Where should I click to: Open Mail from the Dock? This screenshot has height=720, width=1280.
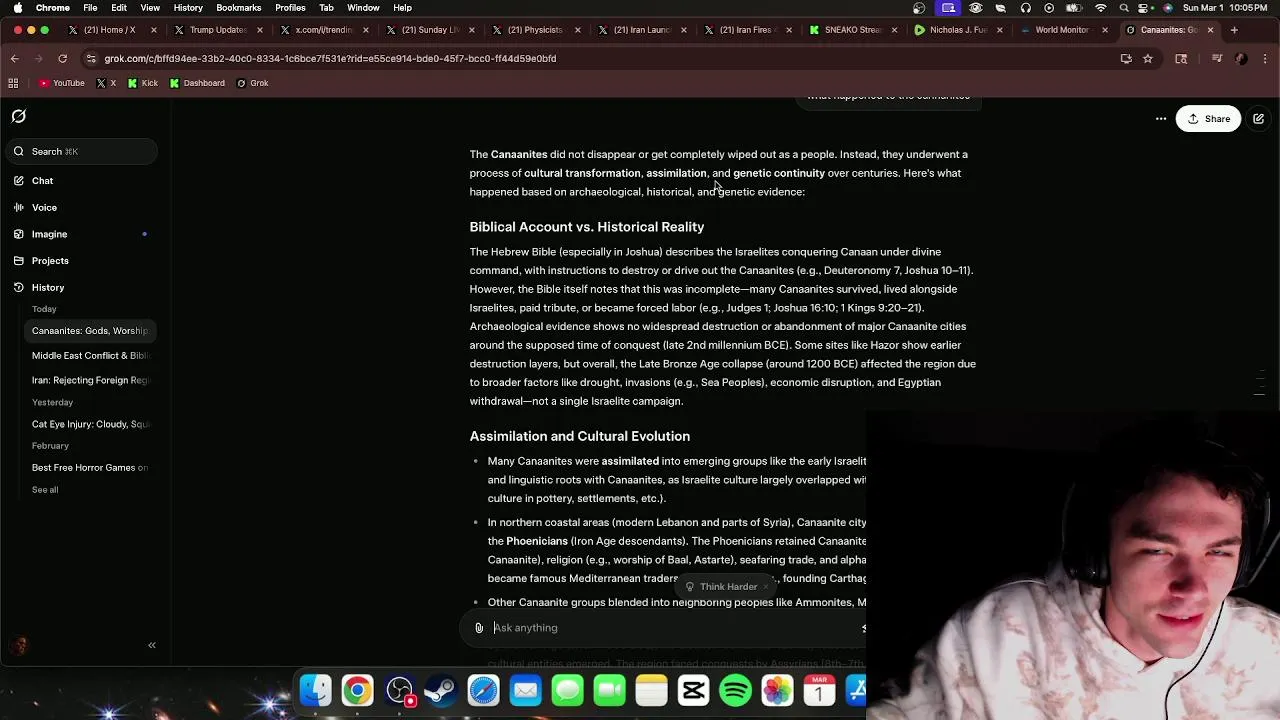pyautogui.click(x=525, y=691)
